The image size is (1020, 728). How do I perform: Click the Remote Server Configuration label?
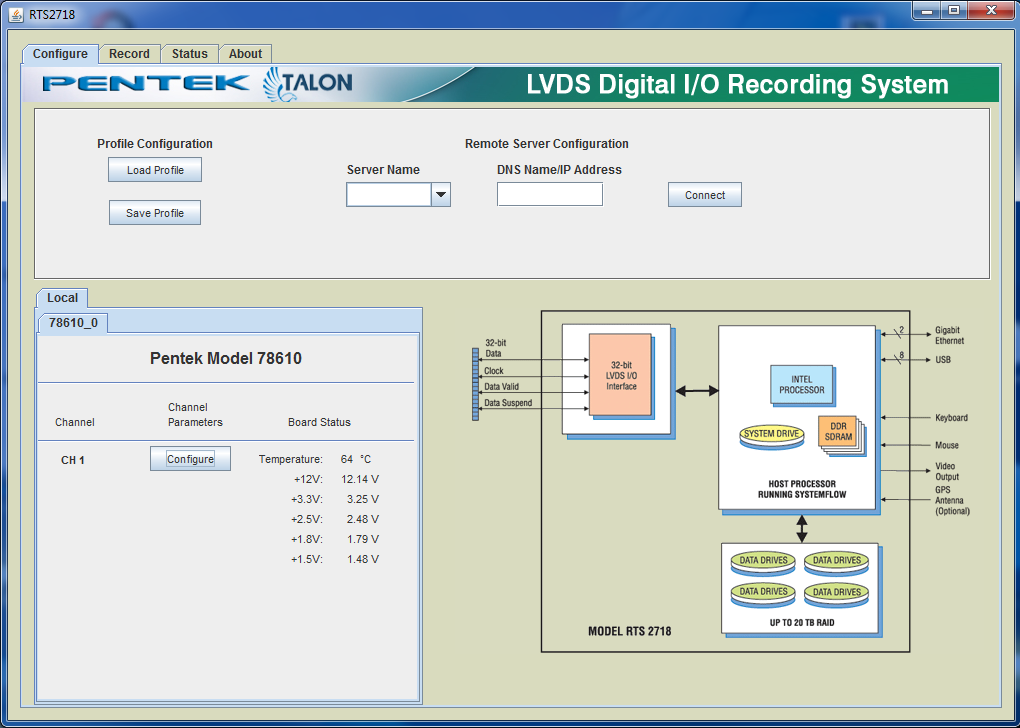[x=546, y=144]
